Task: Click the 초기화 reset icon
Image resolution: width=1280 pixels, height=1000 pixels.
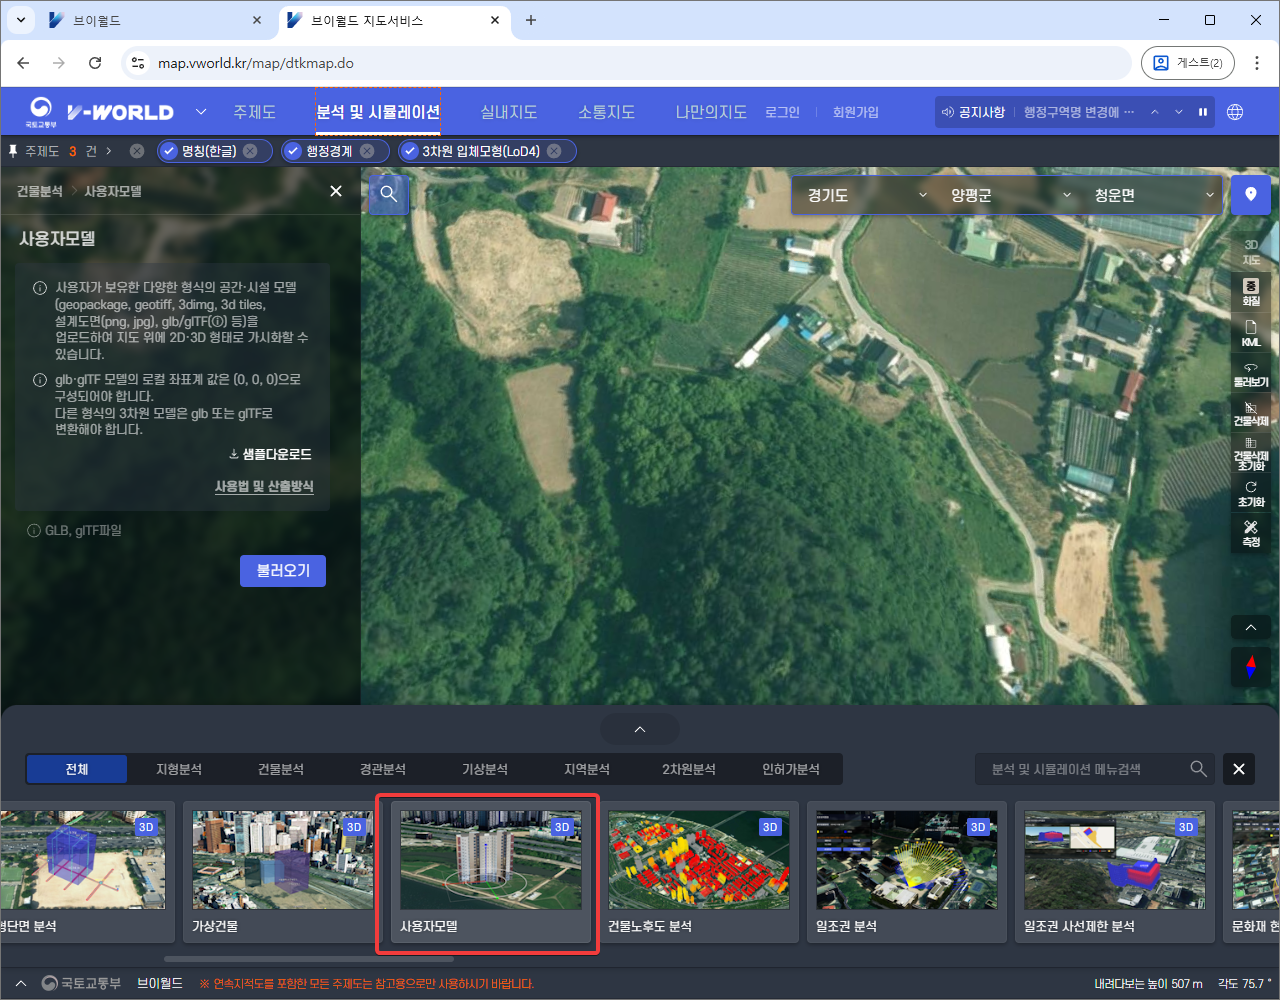Action: click(1250, 493)
